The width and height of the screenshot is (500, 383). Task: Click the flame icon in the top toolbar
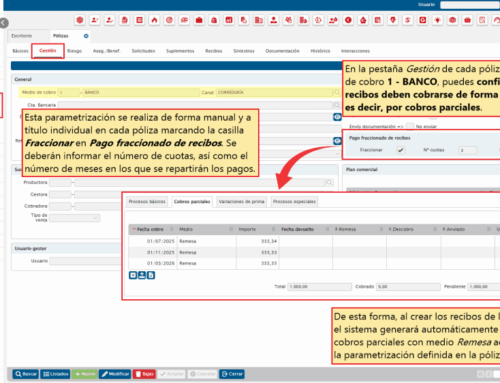point(154,20)
